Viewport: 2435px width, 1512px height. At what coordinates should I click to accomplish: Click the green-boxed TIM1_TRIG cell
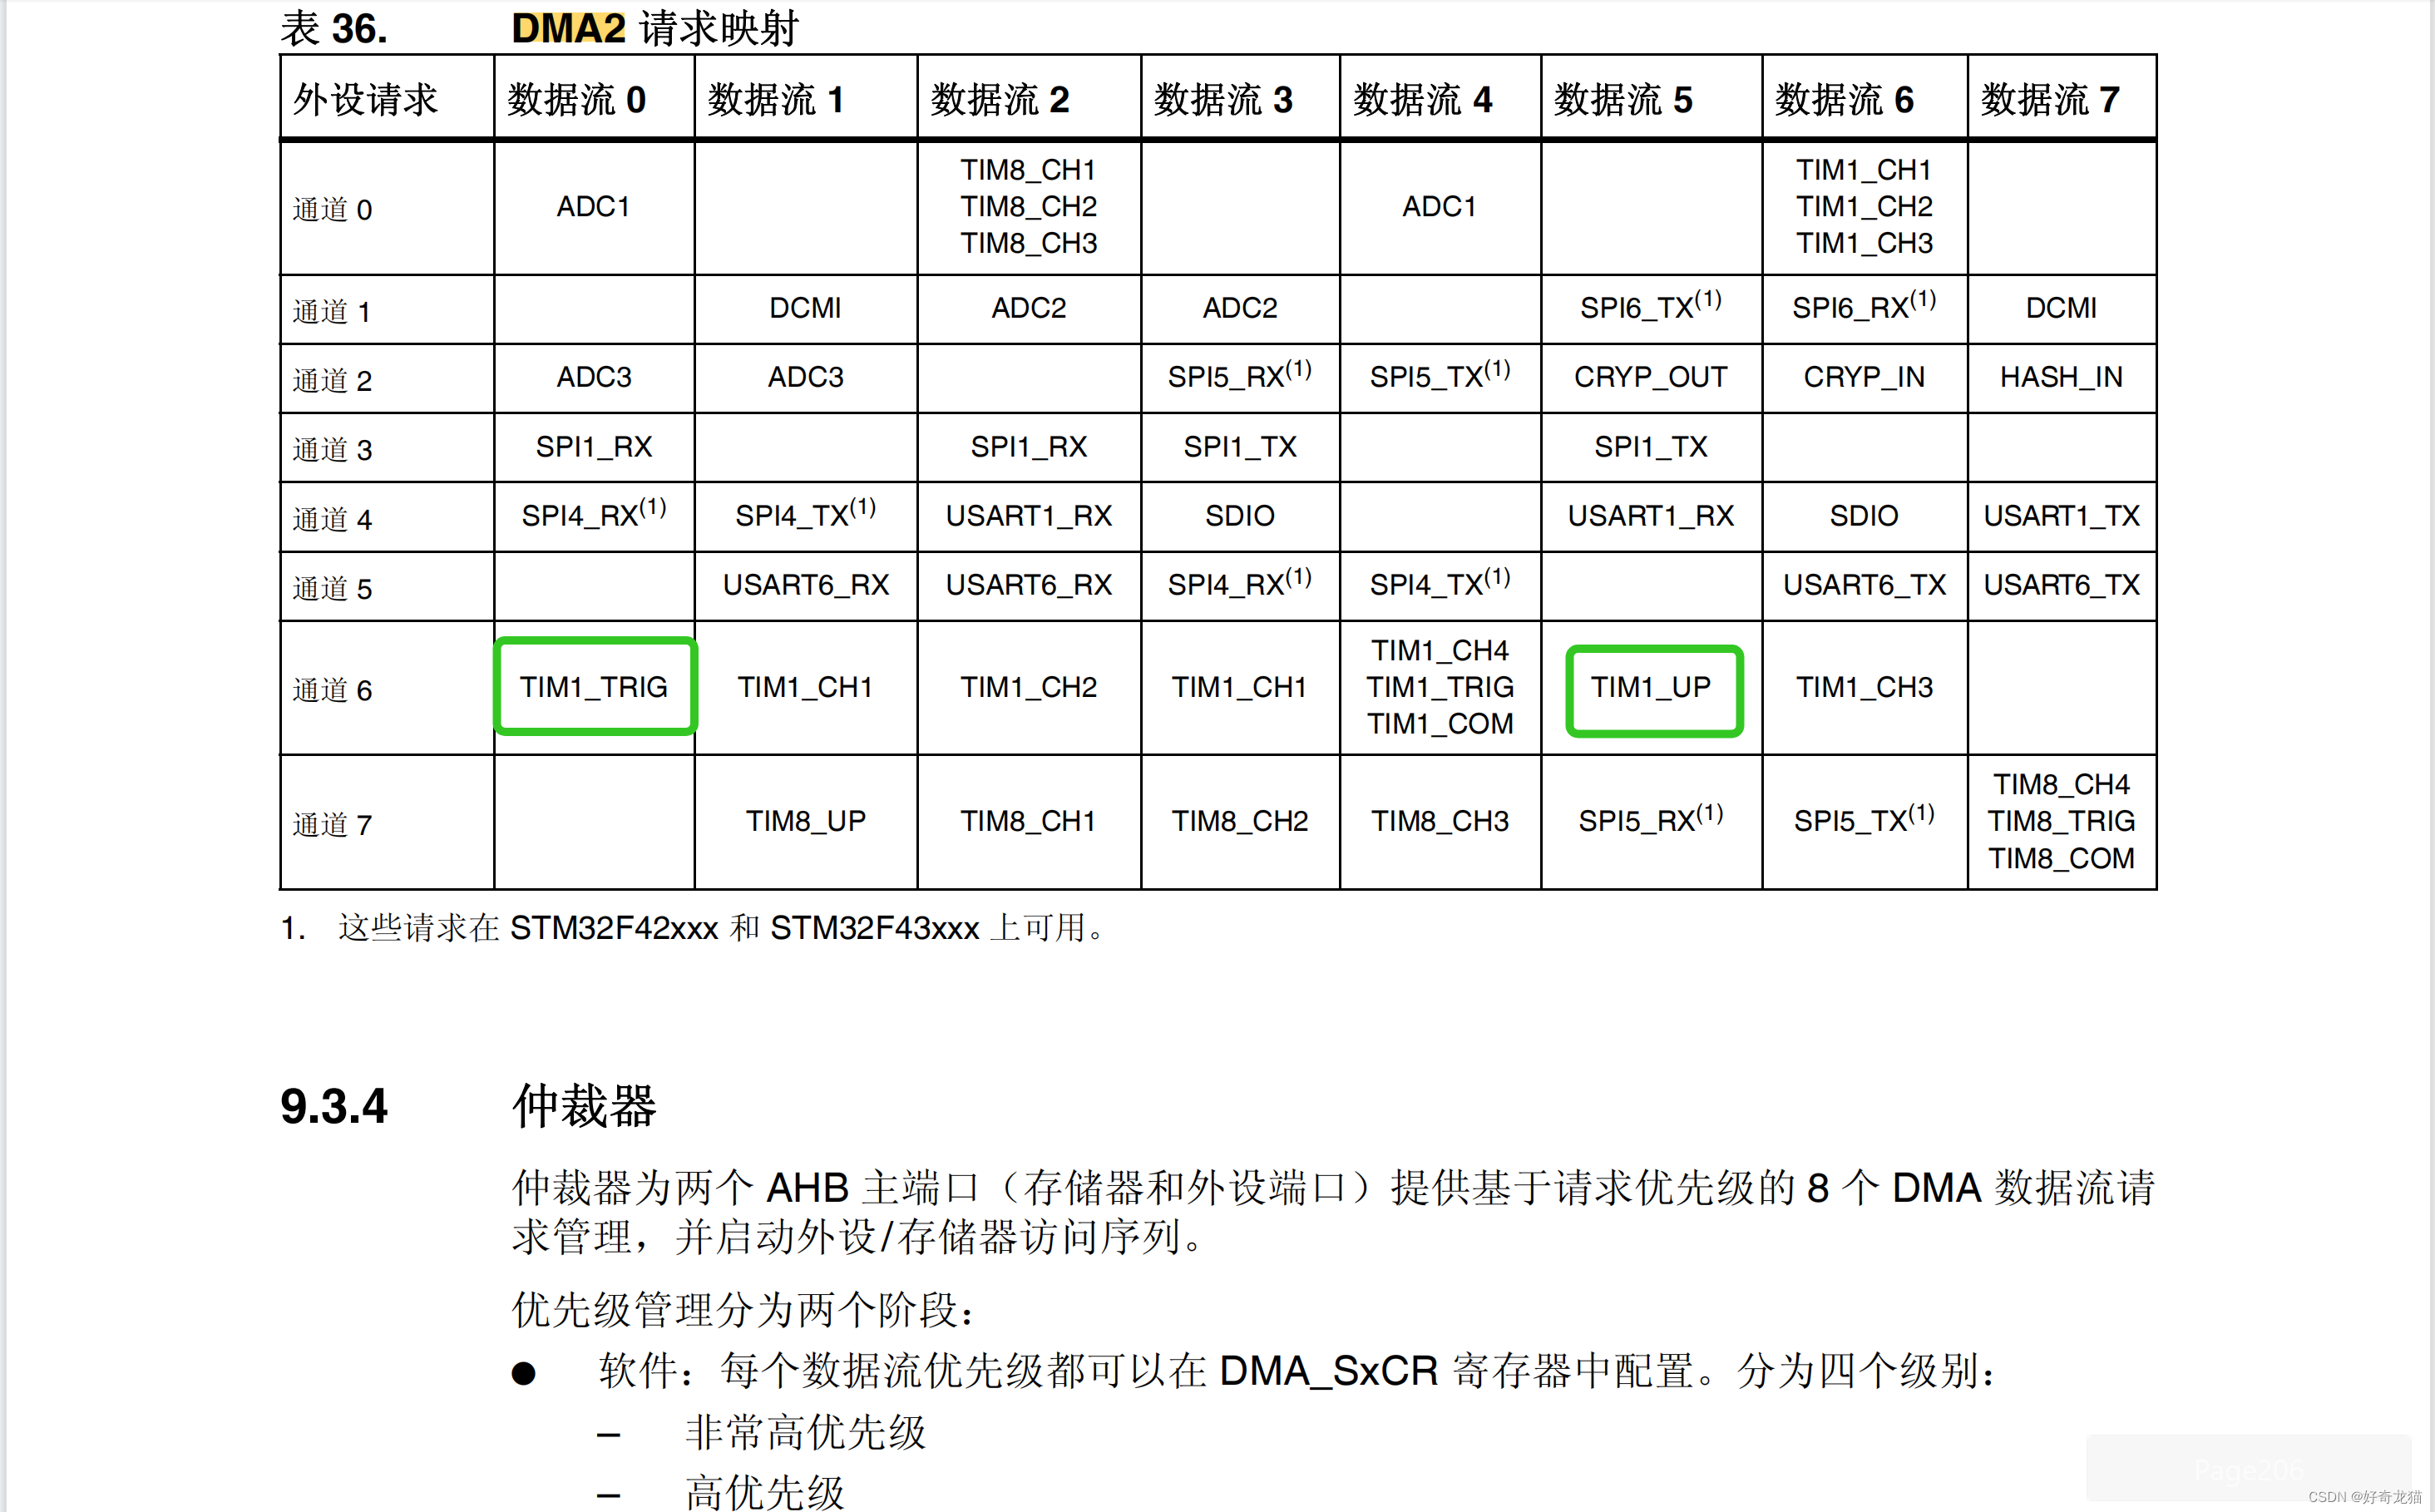coord(594,687)
